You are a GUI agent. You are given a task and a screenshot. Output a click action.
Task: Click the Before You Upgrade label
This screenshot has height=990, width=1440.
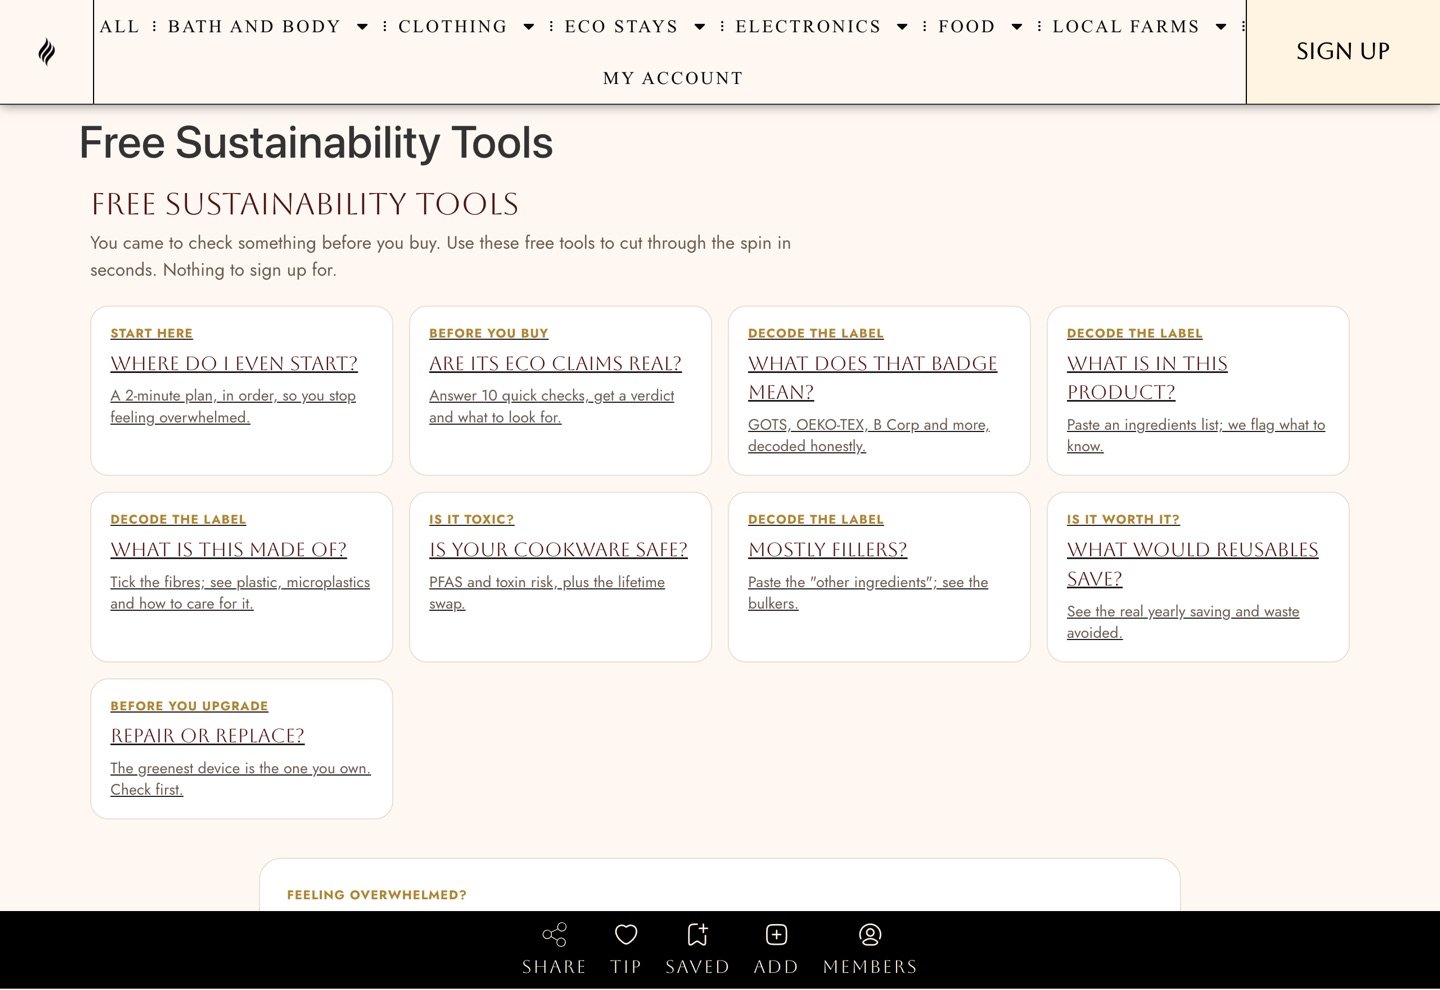pos(189,706)
